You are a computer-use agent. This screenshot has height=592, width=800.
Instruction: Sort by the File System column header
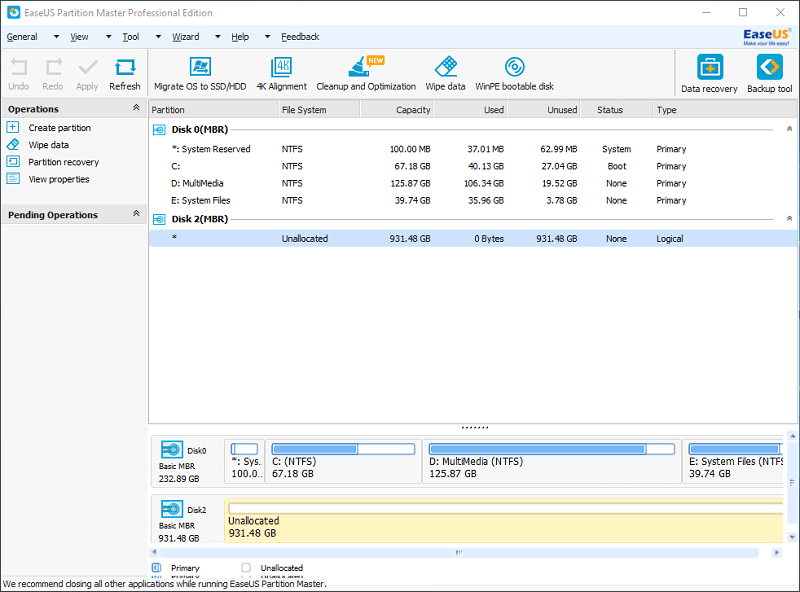coord(319,110)
